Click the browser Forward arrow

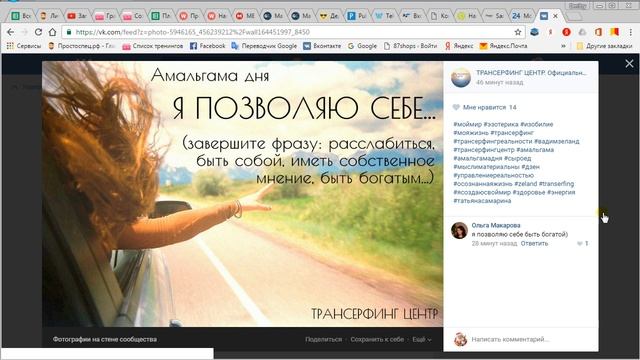tap(24, 32)
